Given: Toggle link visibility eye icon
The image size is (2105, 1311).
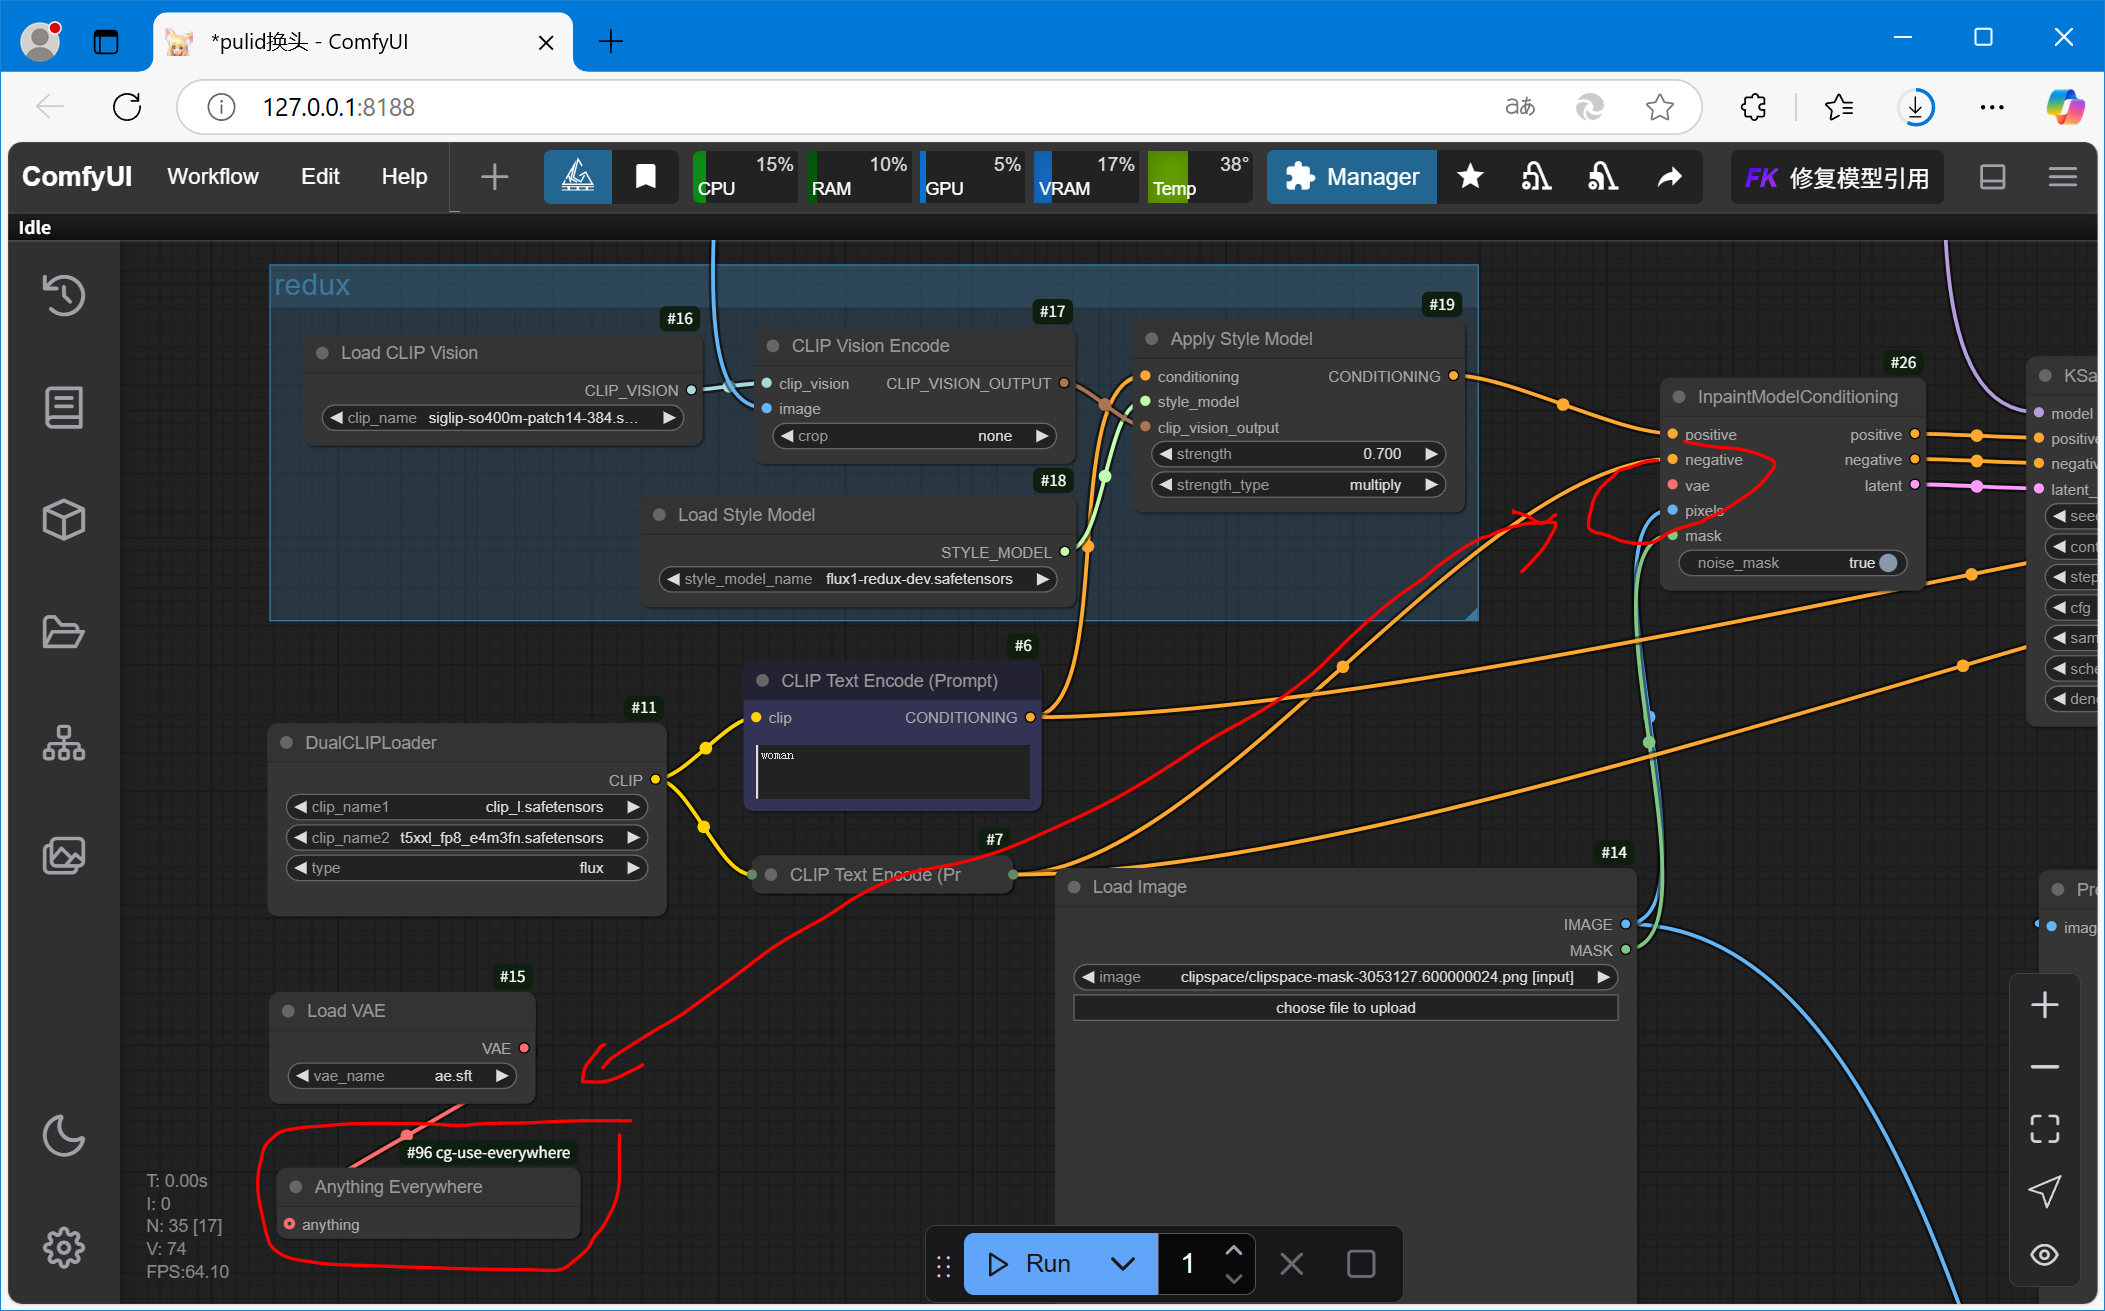Looking at the screenshot, I should click(2044, 1254).
